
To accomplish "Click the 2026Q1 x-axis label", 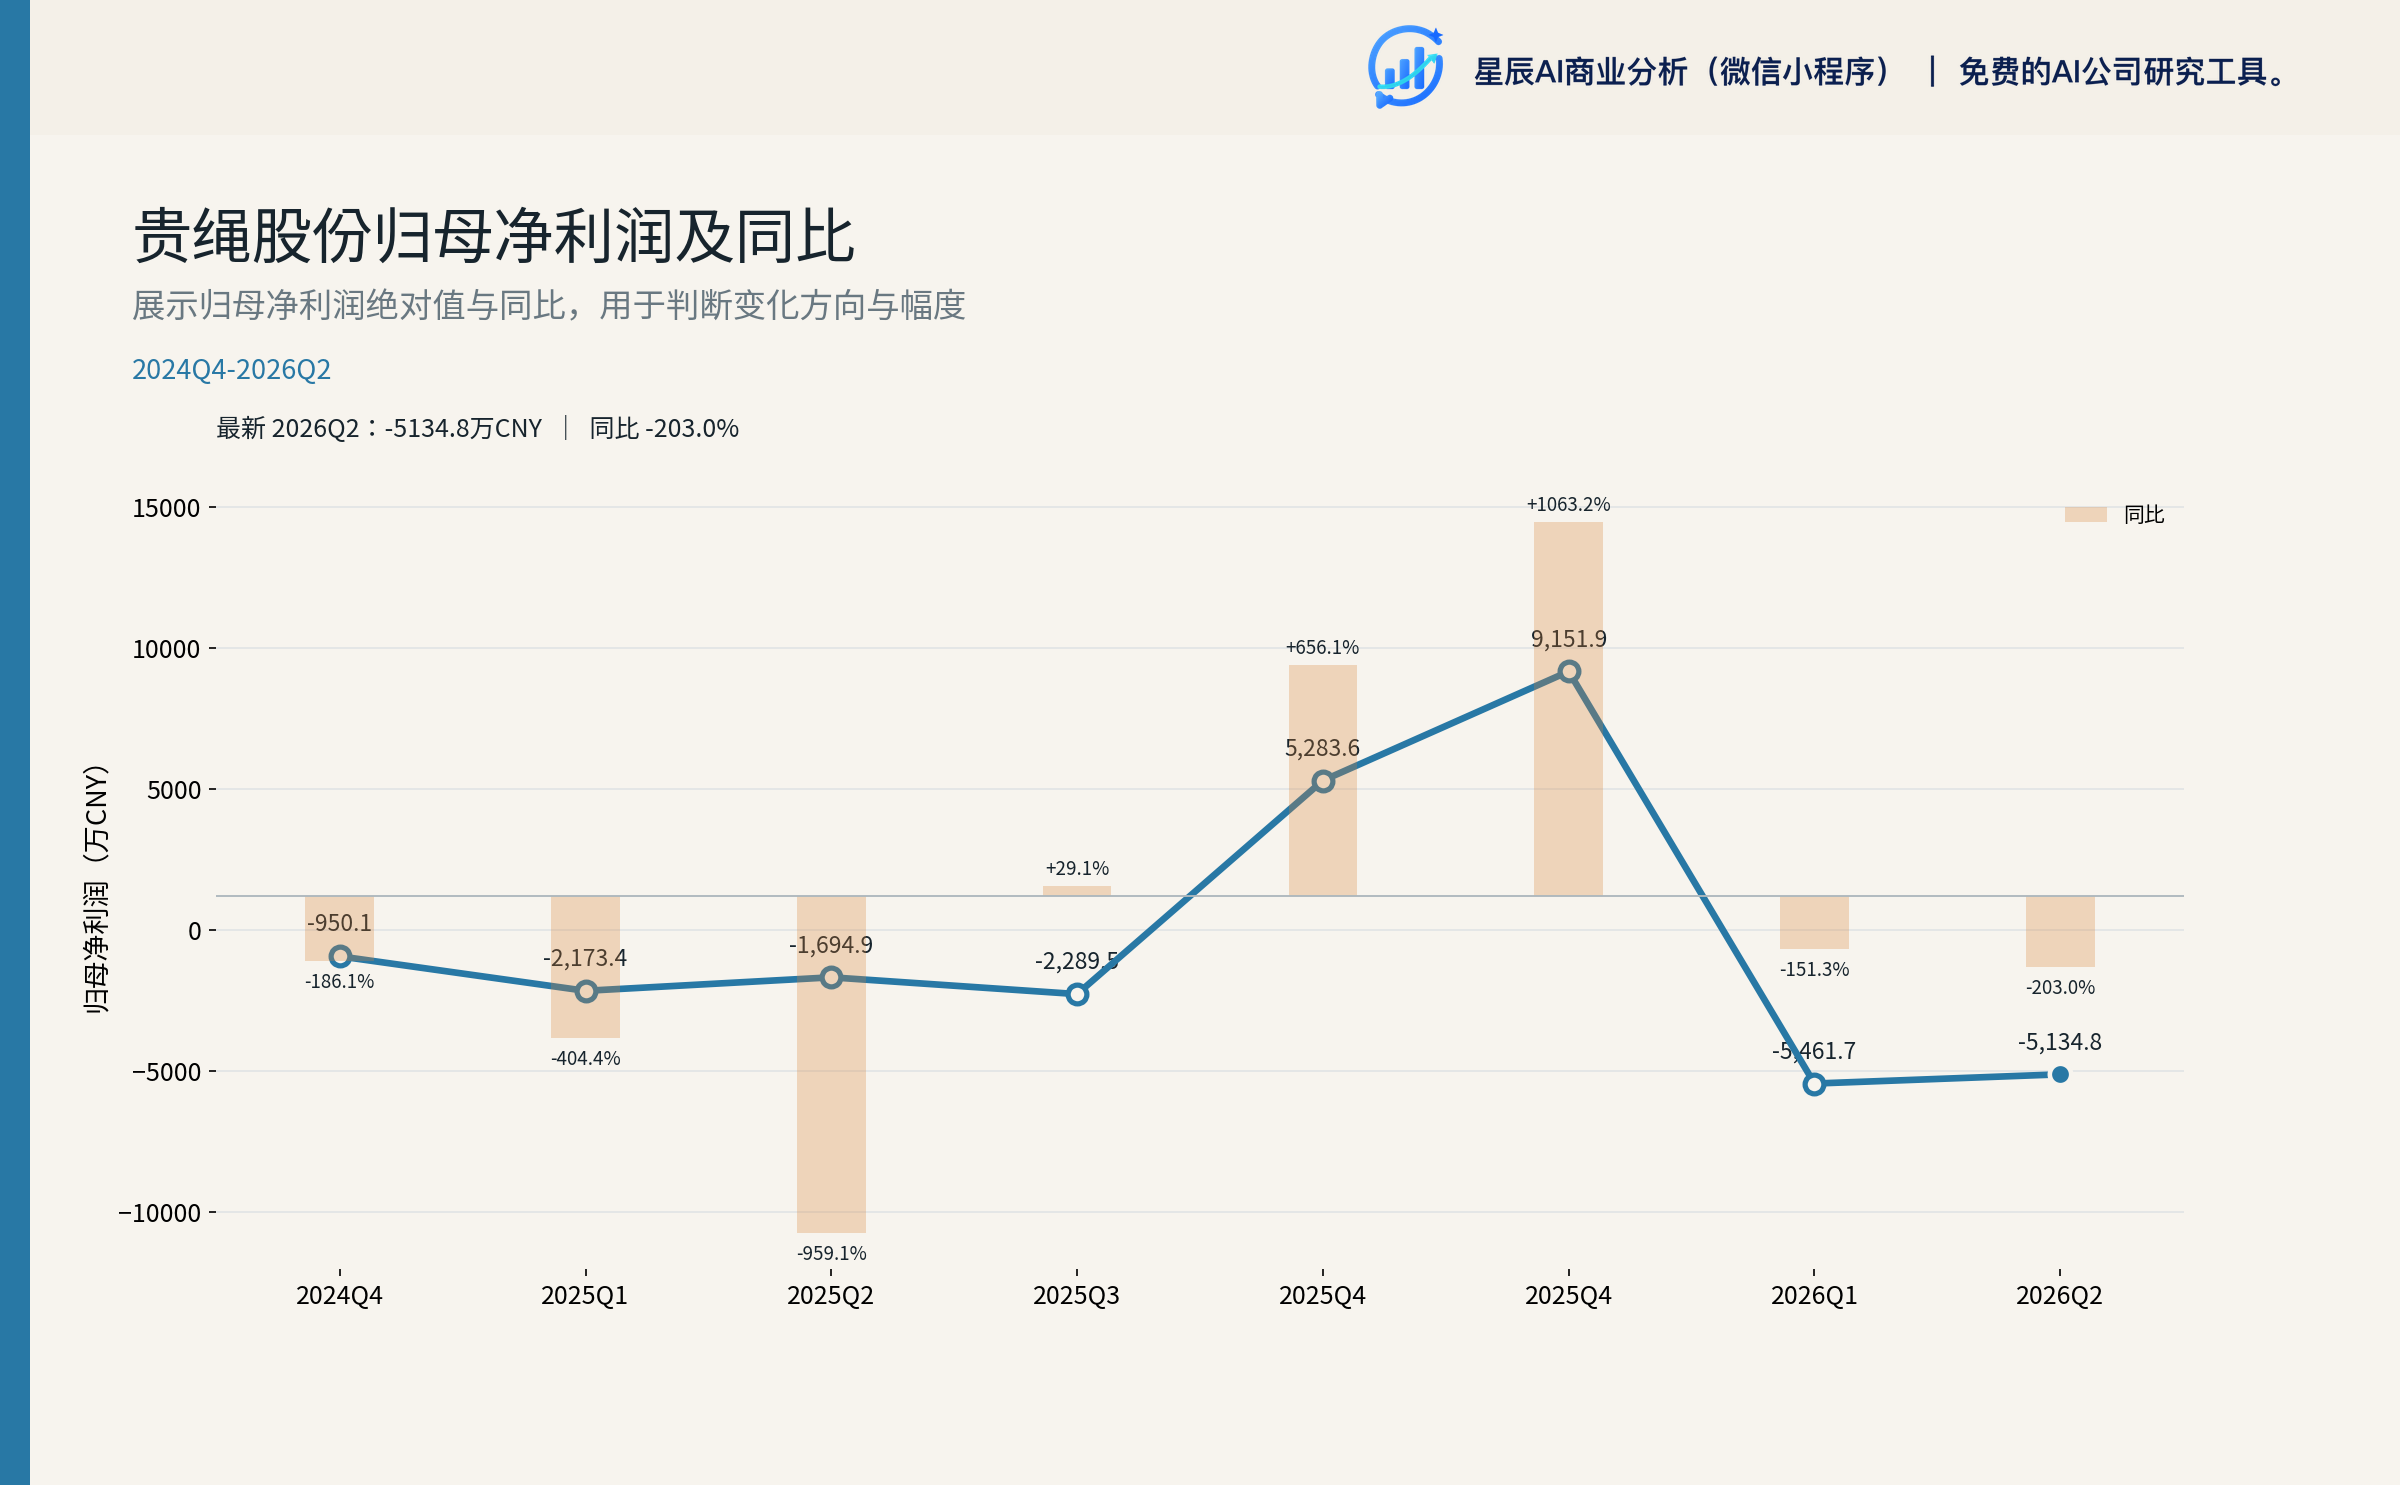I will click(x=1814, y=1295).
